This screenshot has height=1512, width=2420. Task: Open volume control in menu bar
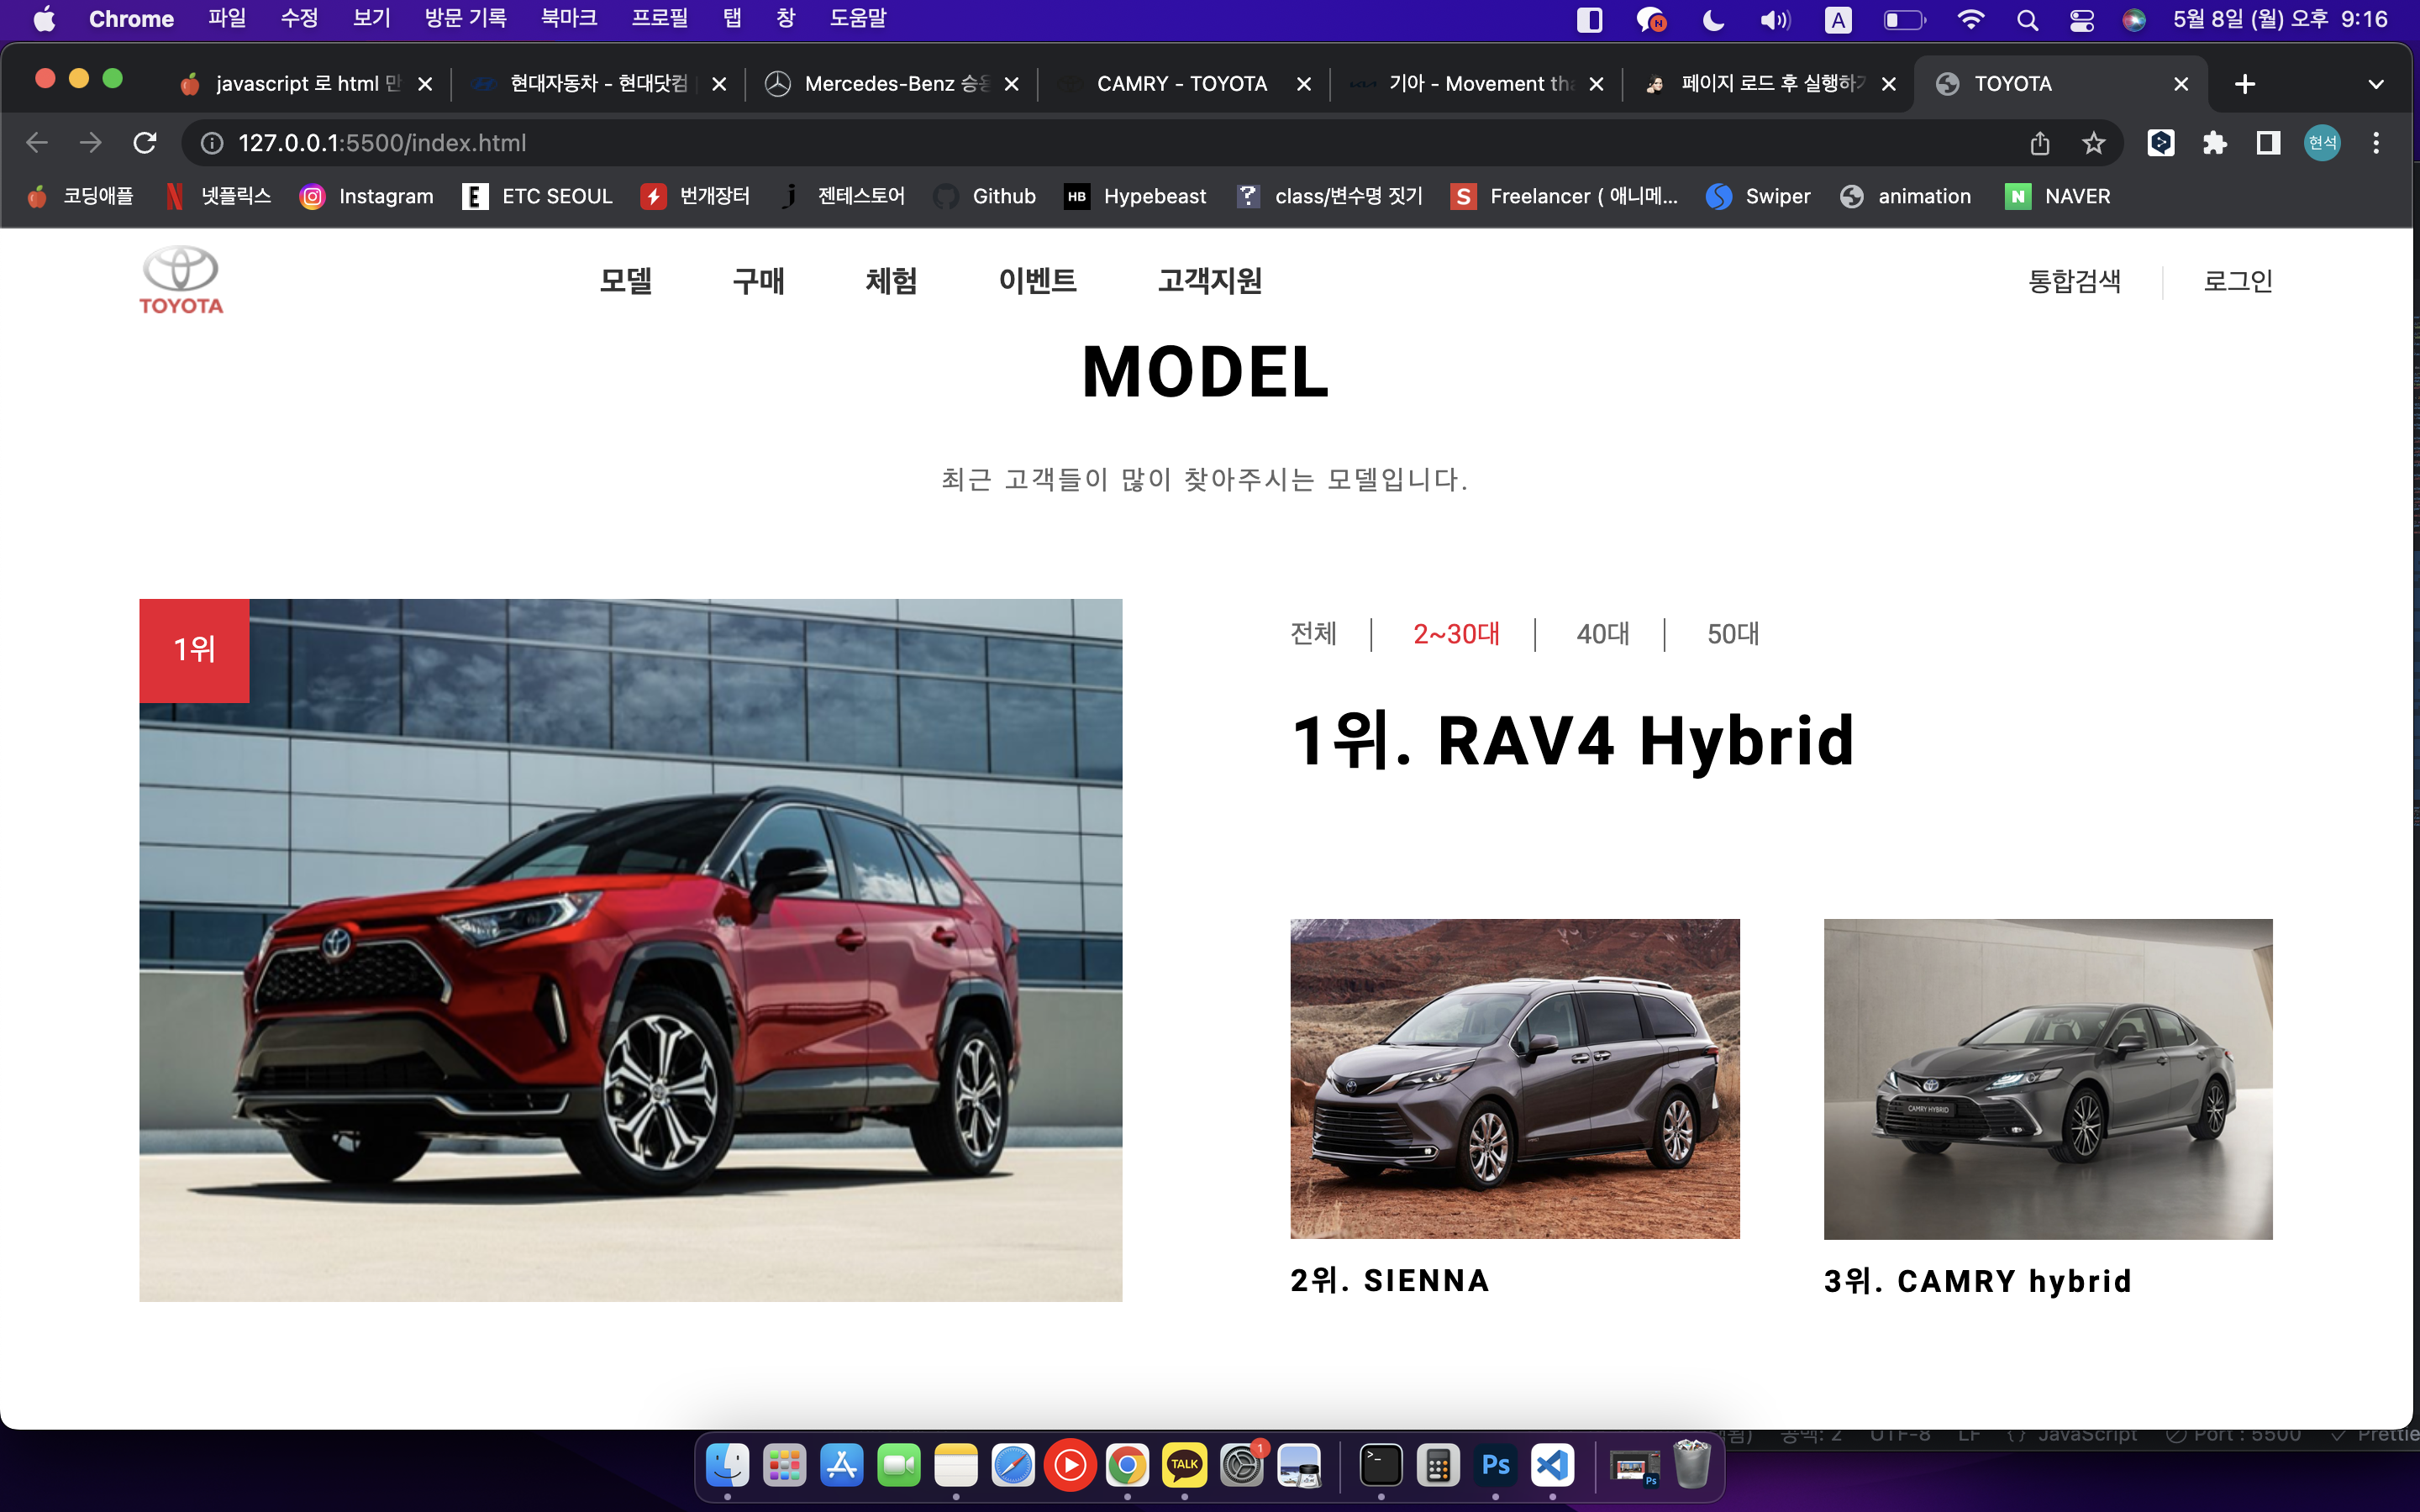point(1775,20)
